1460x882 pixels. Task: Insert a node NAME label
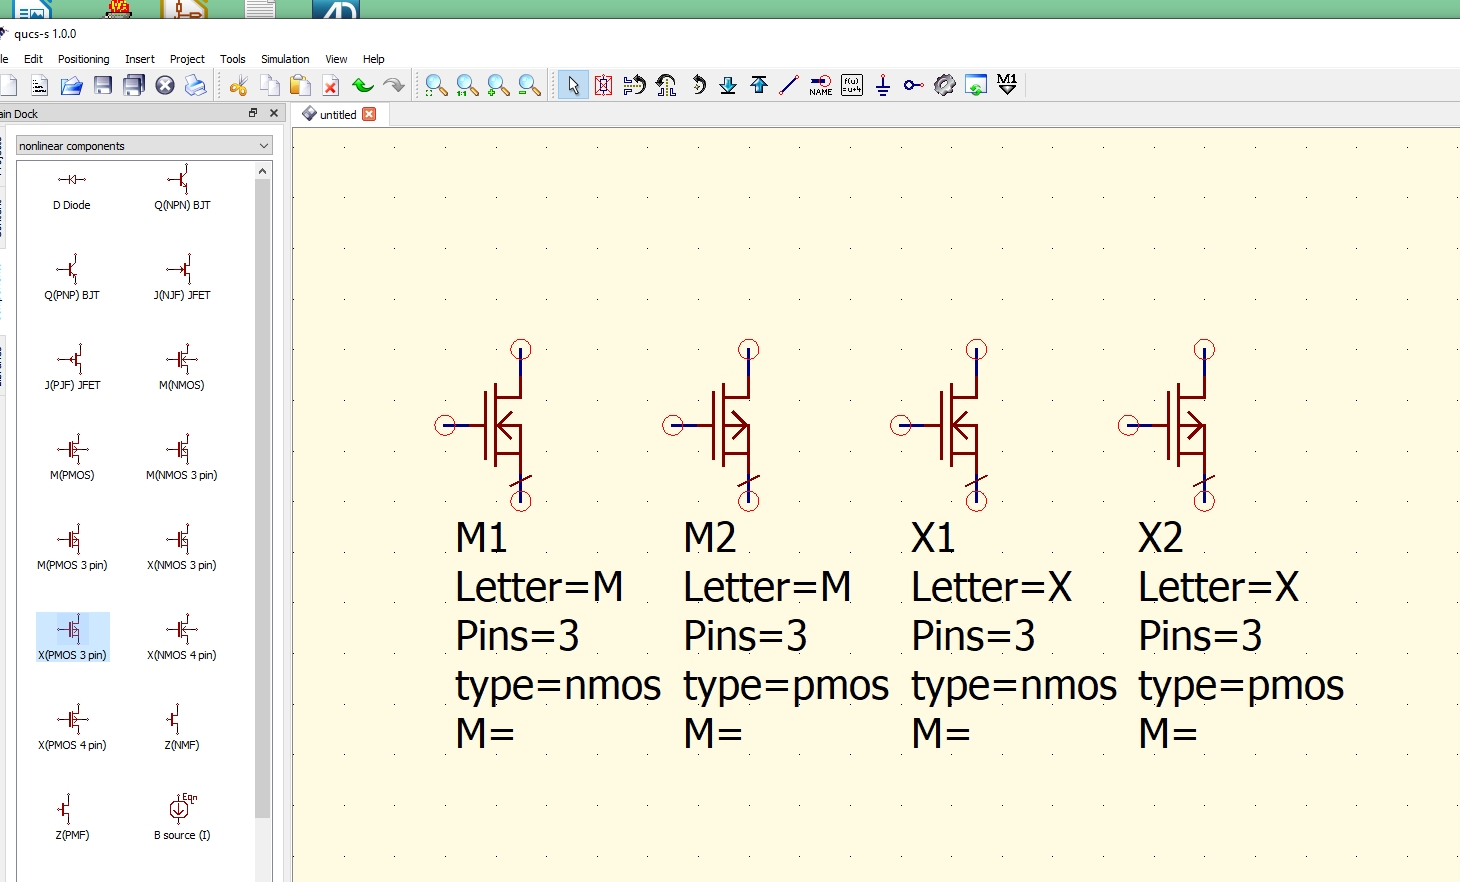pos(819,85)
